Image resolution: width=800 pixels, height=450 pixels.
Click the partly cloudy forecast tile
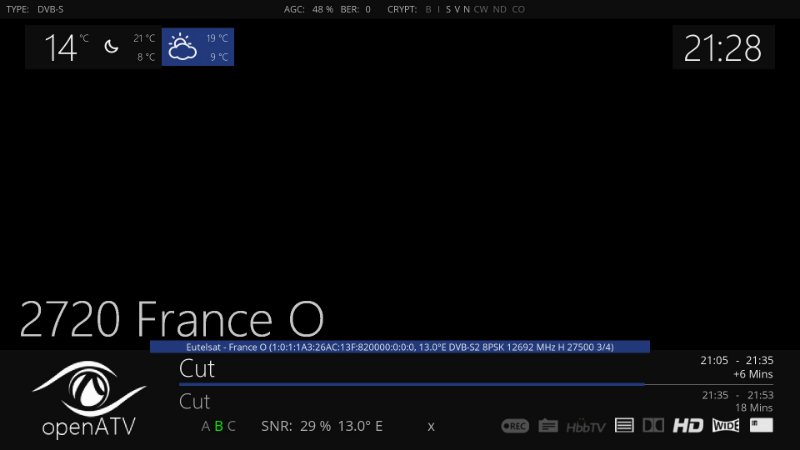pos(199,47)
